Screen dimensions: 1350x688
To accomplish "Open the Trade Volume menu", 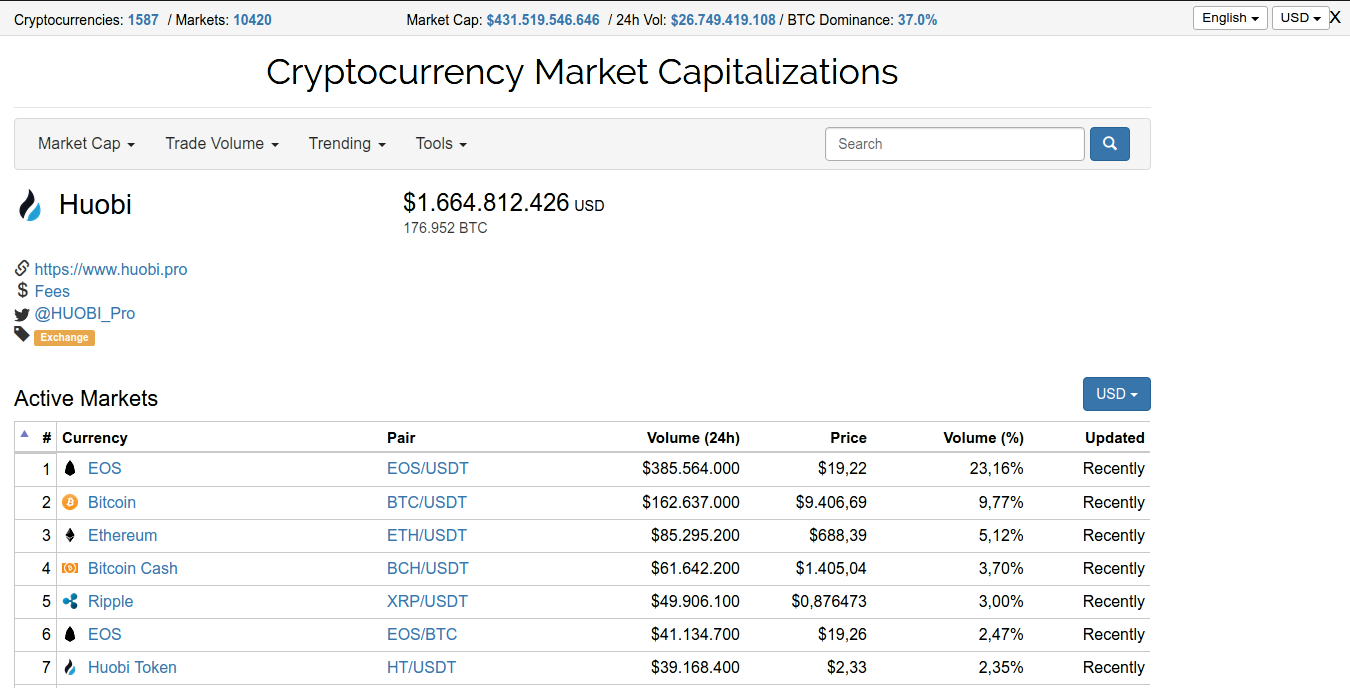I will [222, 144].
